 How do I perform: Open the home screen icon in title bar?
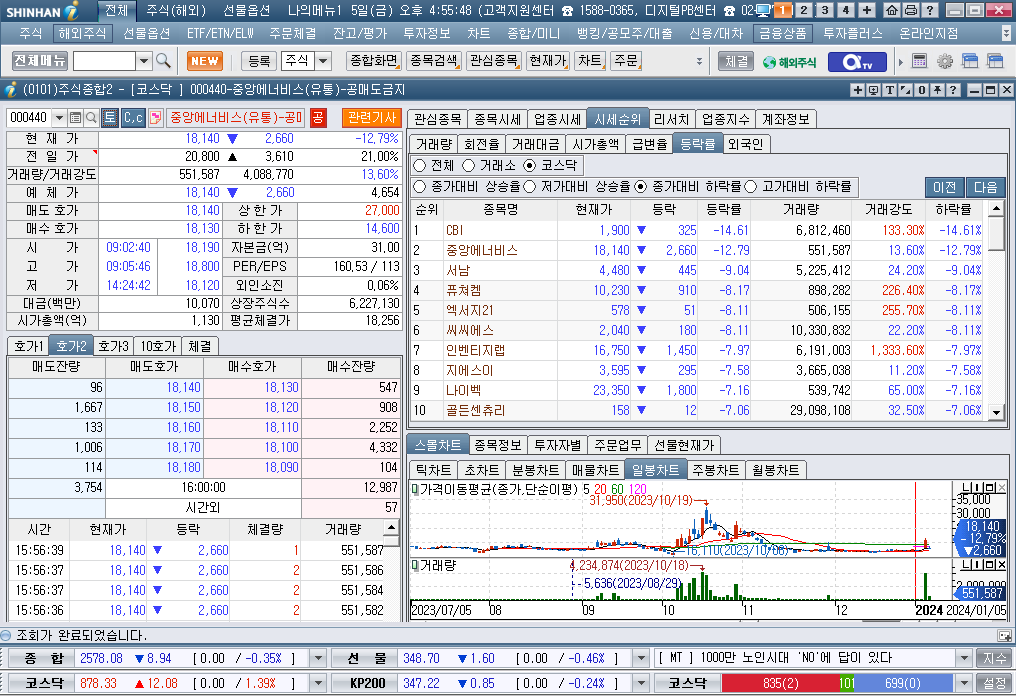[892, 10]
